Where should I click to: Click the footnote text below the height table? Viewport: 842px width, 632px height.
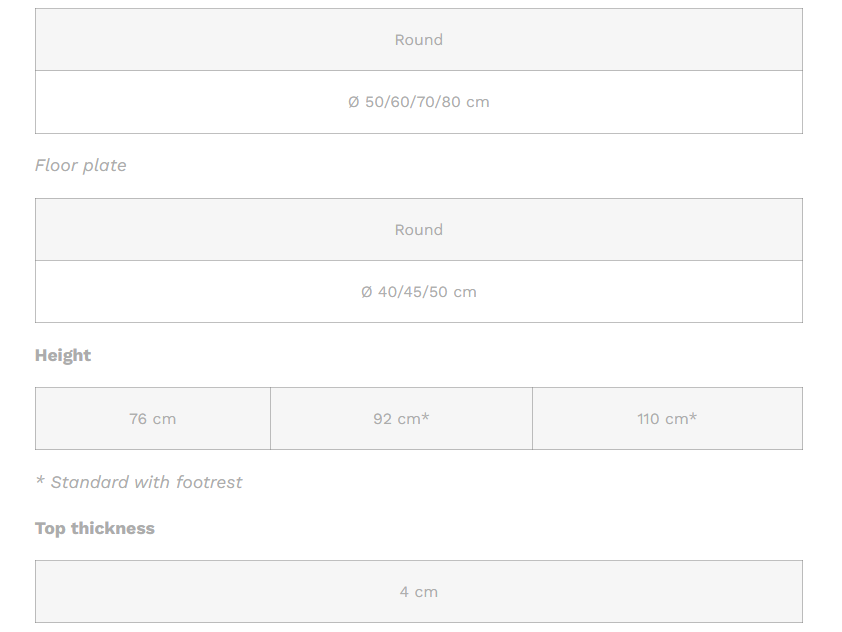tap(139, 482)
